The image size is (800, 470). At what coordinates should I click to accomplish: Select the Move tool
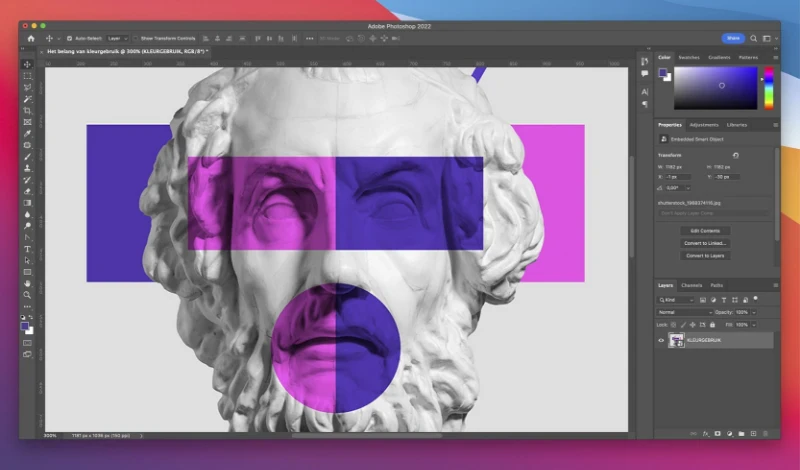pyautogui.click(x=28, y=64)
